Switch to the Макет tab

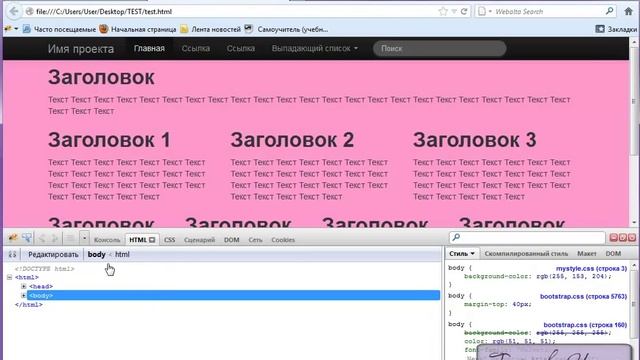[587, 253]
